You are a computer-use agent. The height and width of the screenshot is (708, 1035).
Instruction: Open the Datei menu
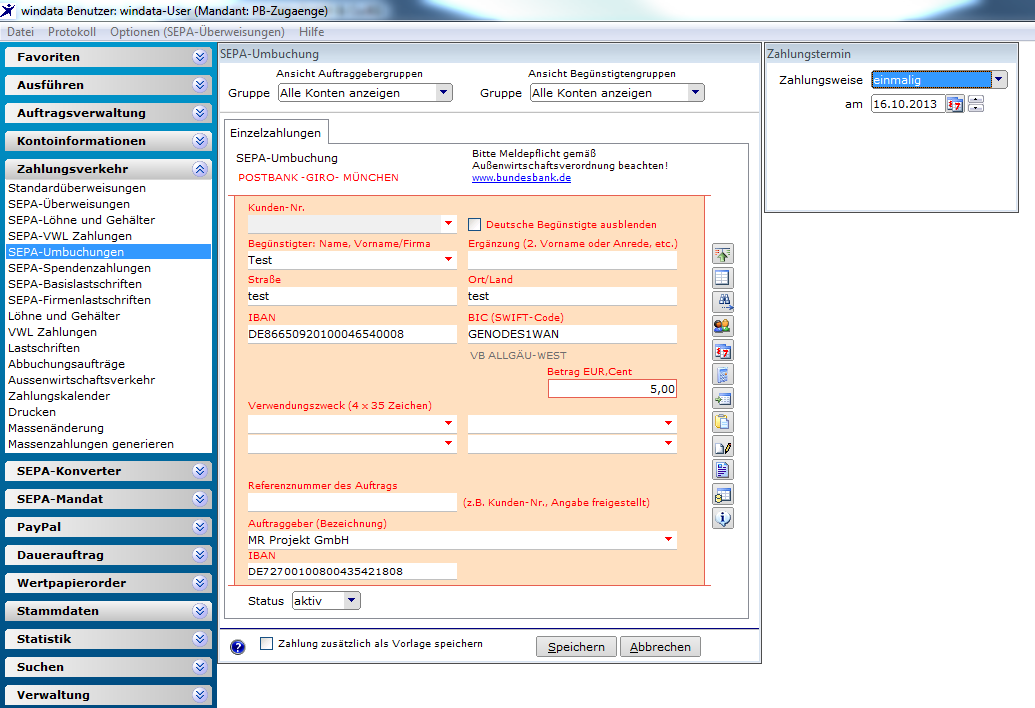coord(20,32)
